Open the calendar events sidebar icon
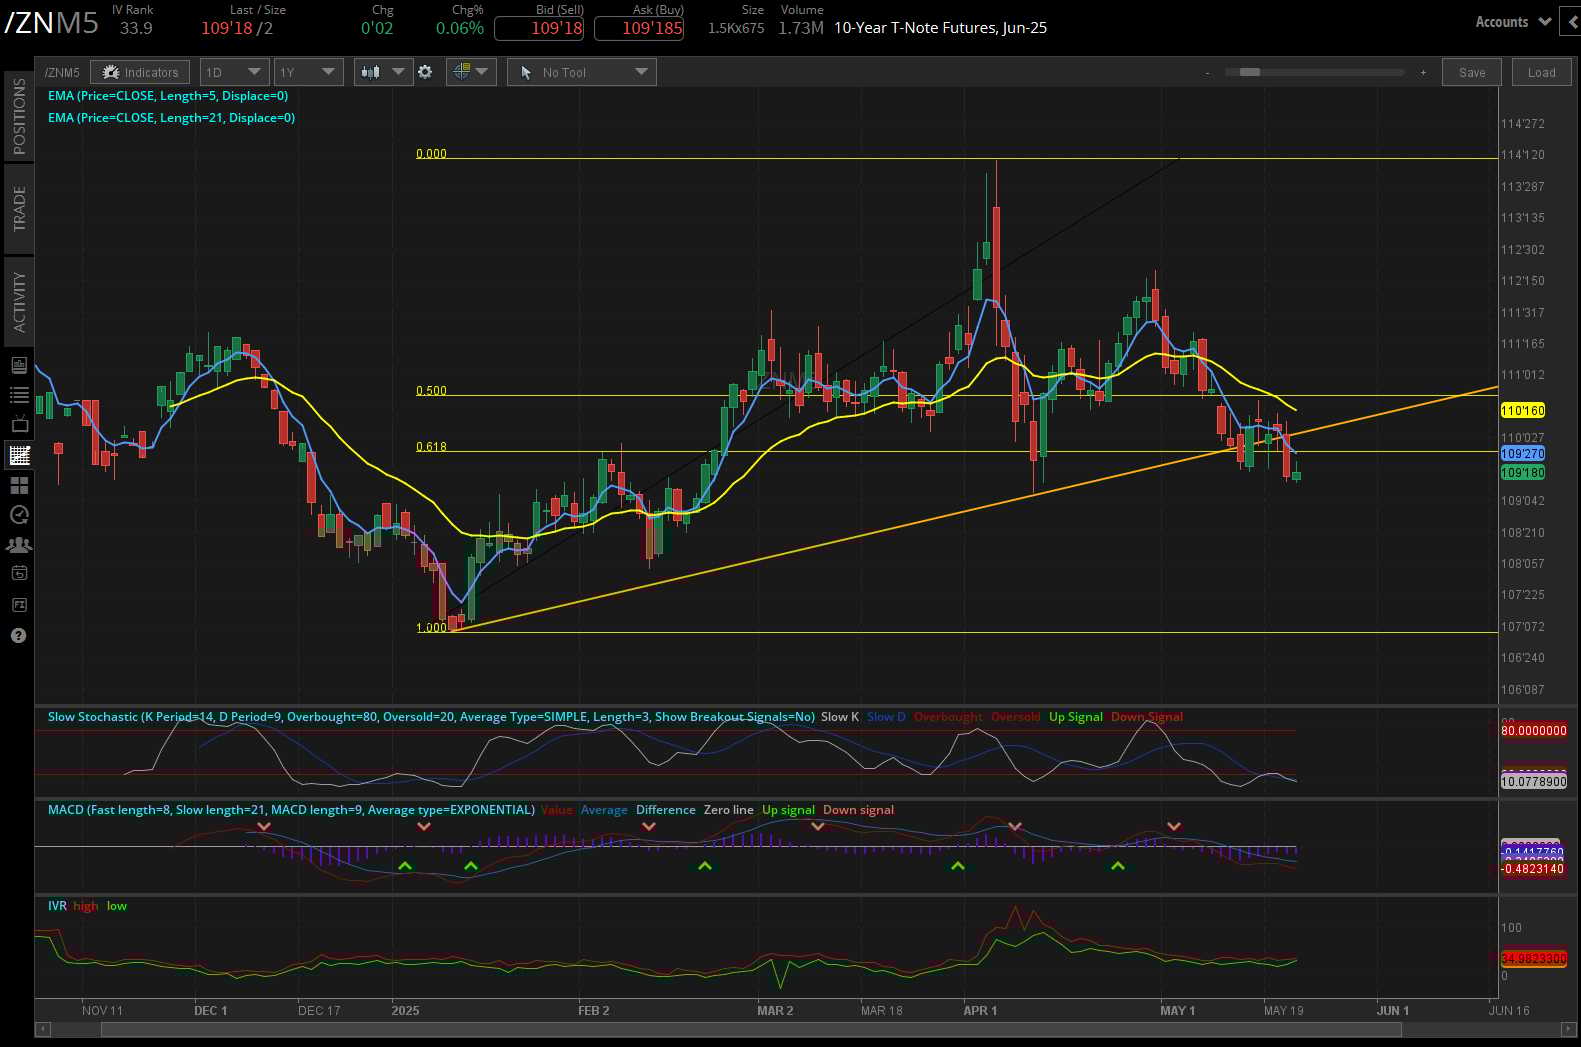The width and height of the screenshot is (1581, 1047). click(x=19, y=574)
